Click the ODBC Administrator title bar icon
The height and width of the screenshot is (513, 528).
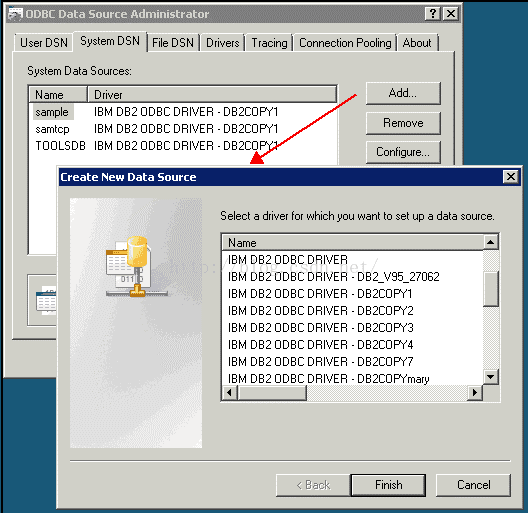click(x=15, y=14)
